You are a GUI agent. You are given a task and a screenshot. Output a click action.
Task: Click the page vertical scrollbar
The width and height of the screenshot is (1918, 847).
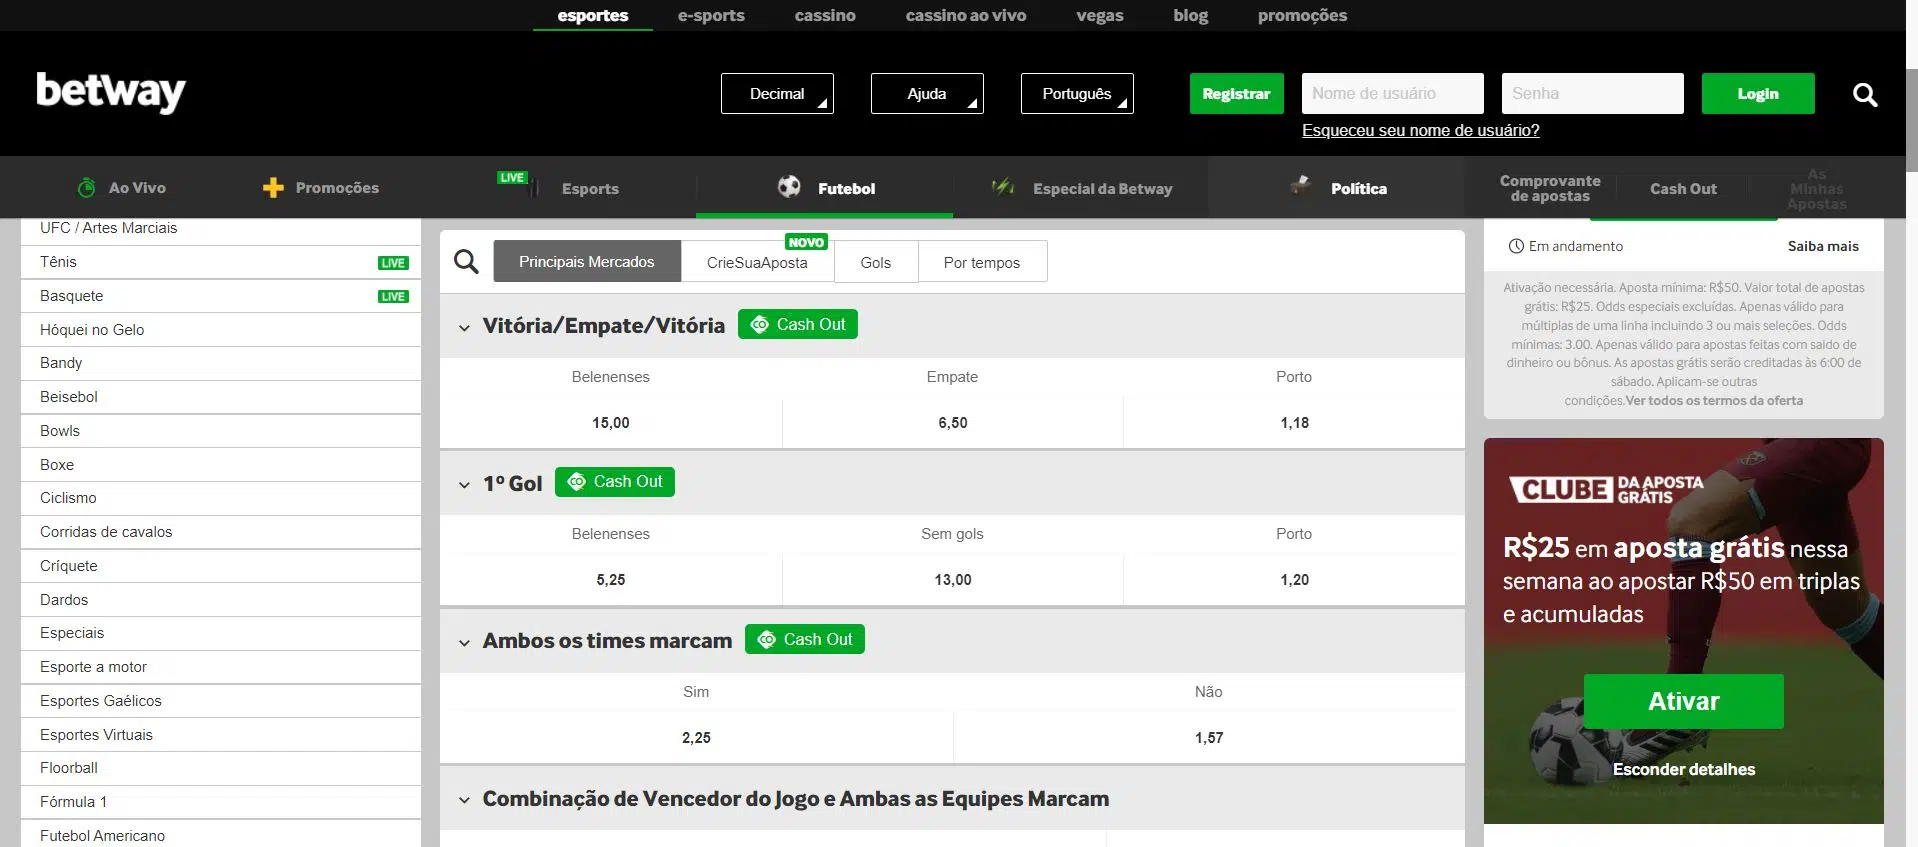click(1912, 120)
